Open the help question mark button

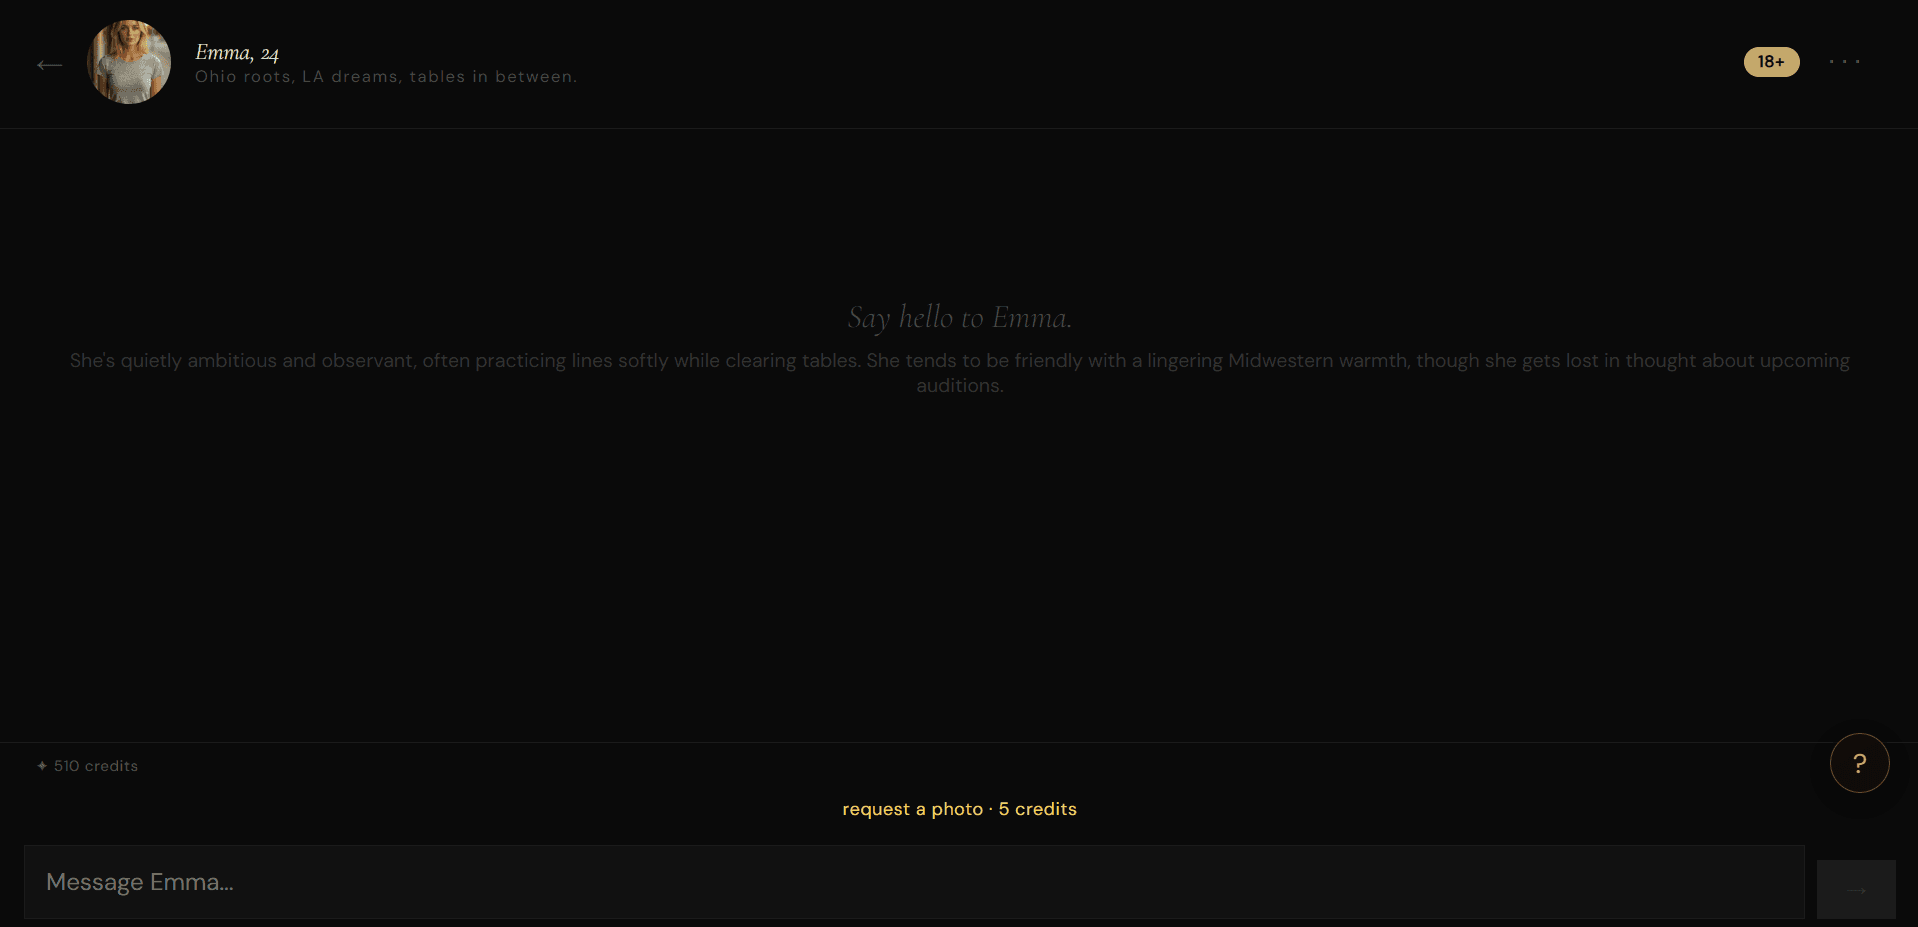(1859, 763)
